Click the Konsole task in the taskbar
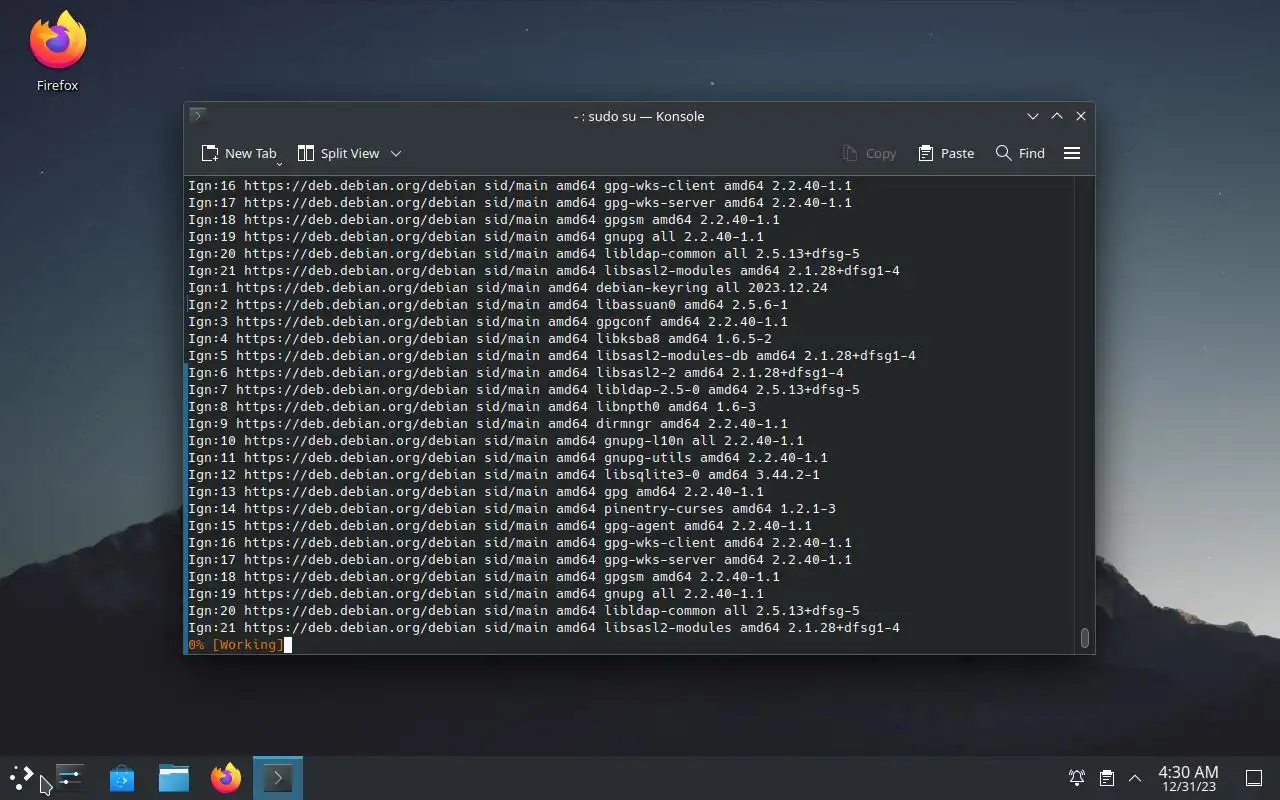The width and height of the screenshot is (1280, 800). tap(278, 778)
